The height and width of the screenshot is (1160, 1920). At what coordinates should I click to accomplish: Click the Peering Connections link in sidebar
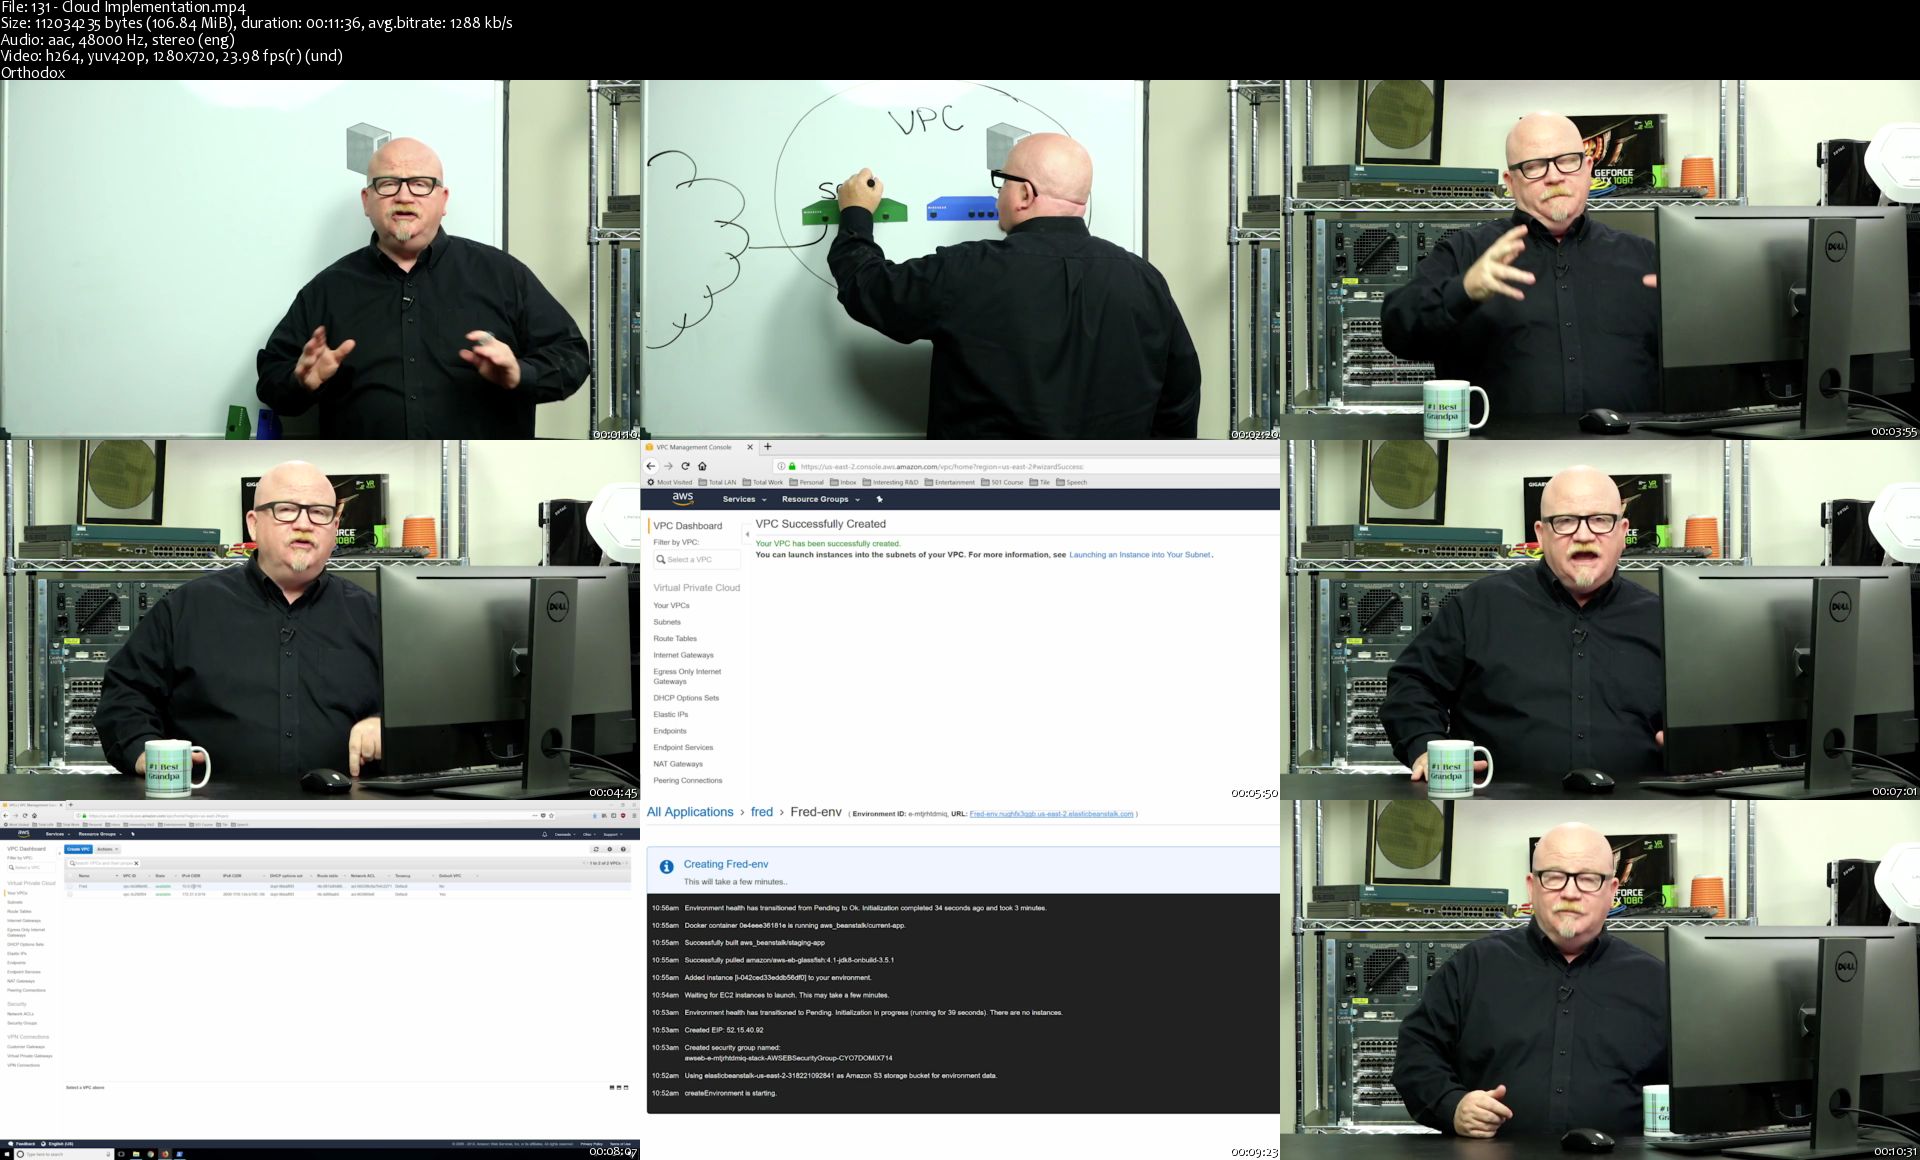point(687,779)
